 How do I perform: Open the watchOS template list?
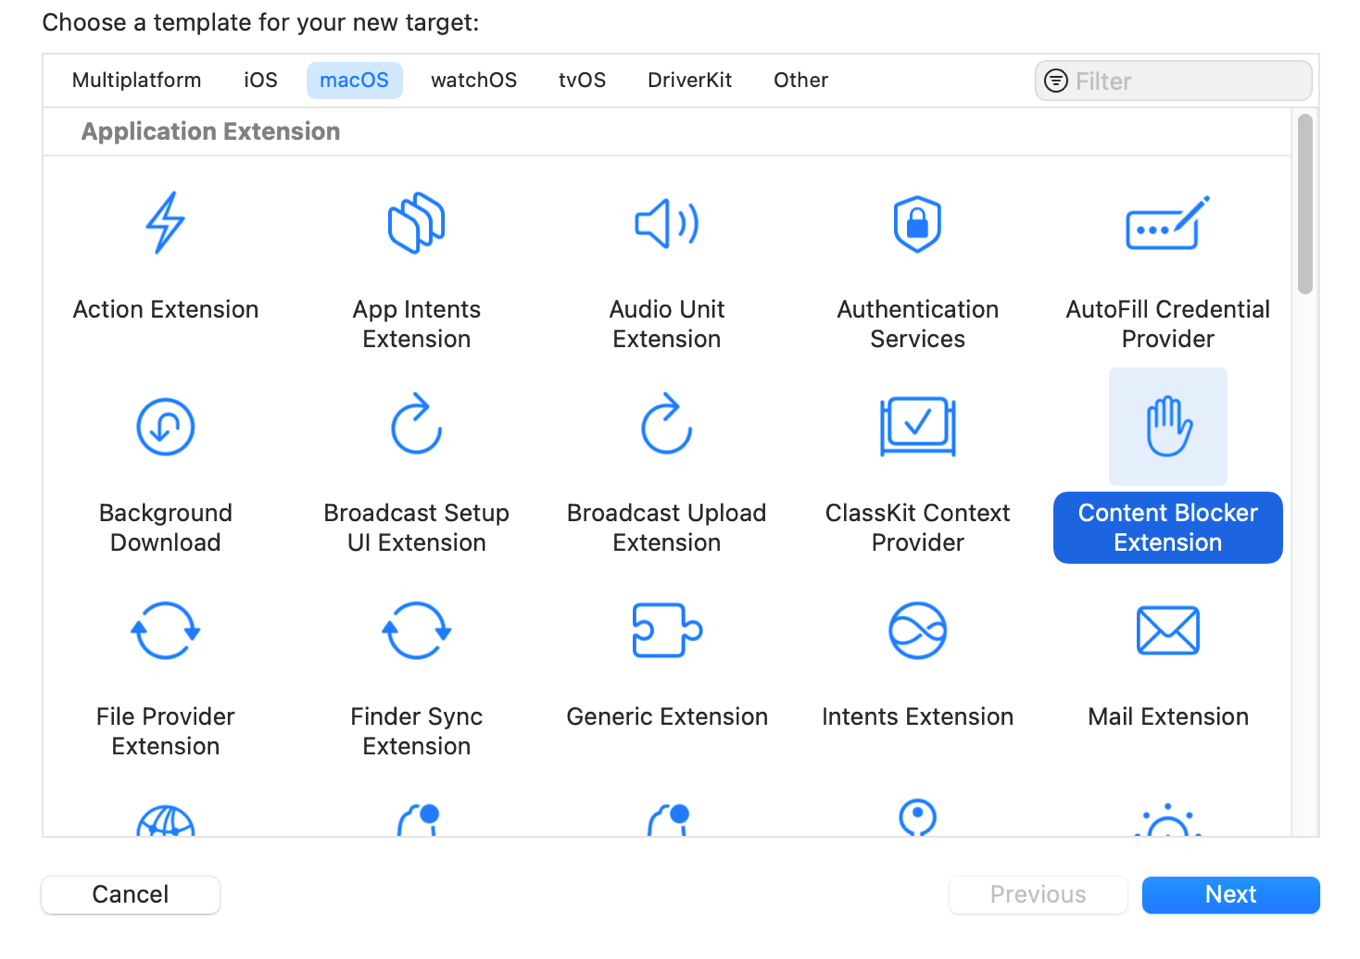[x=473, y=80]
